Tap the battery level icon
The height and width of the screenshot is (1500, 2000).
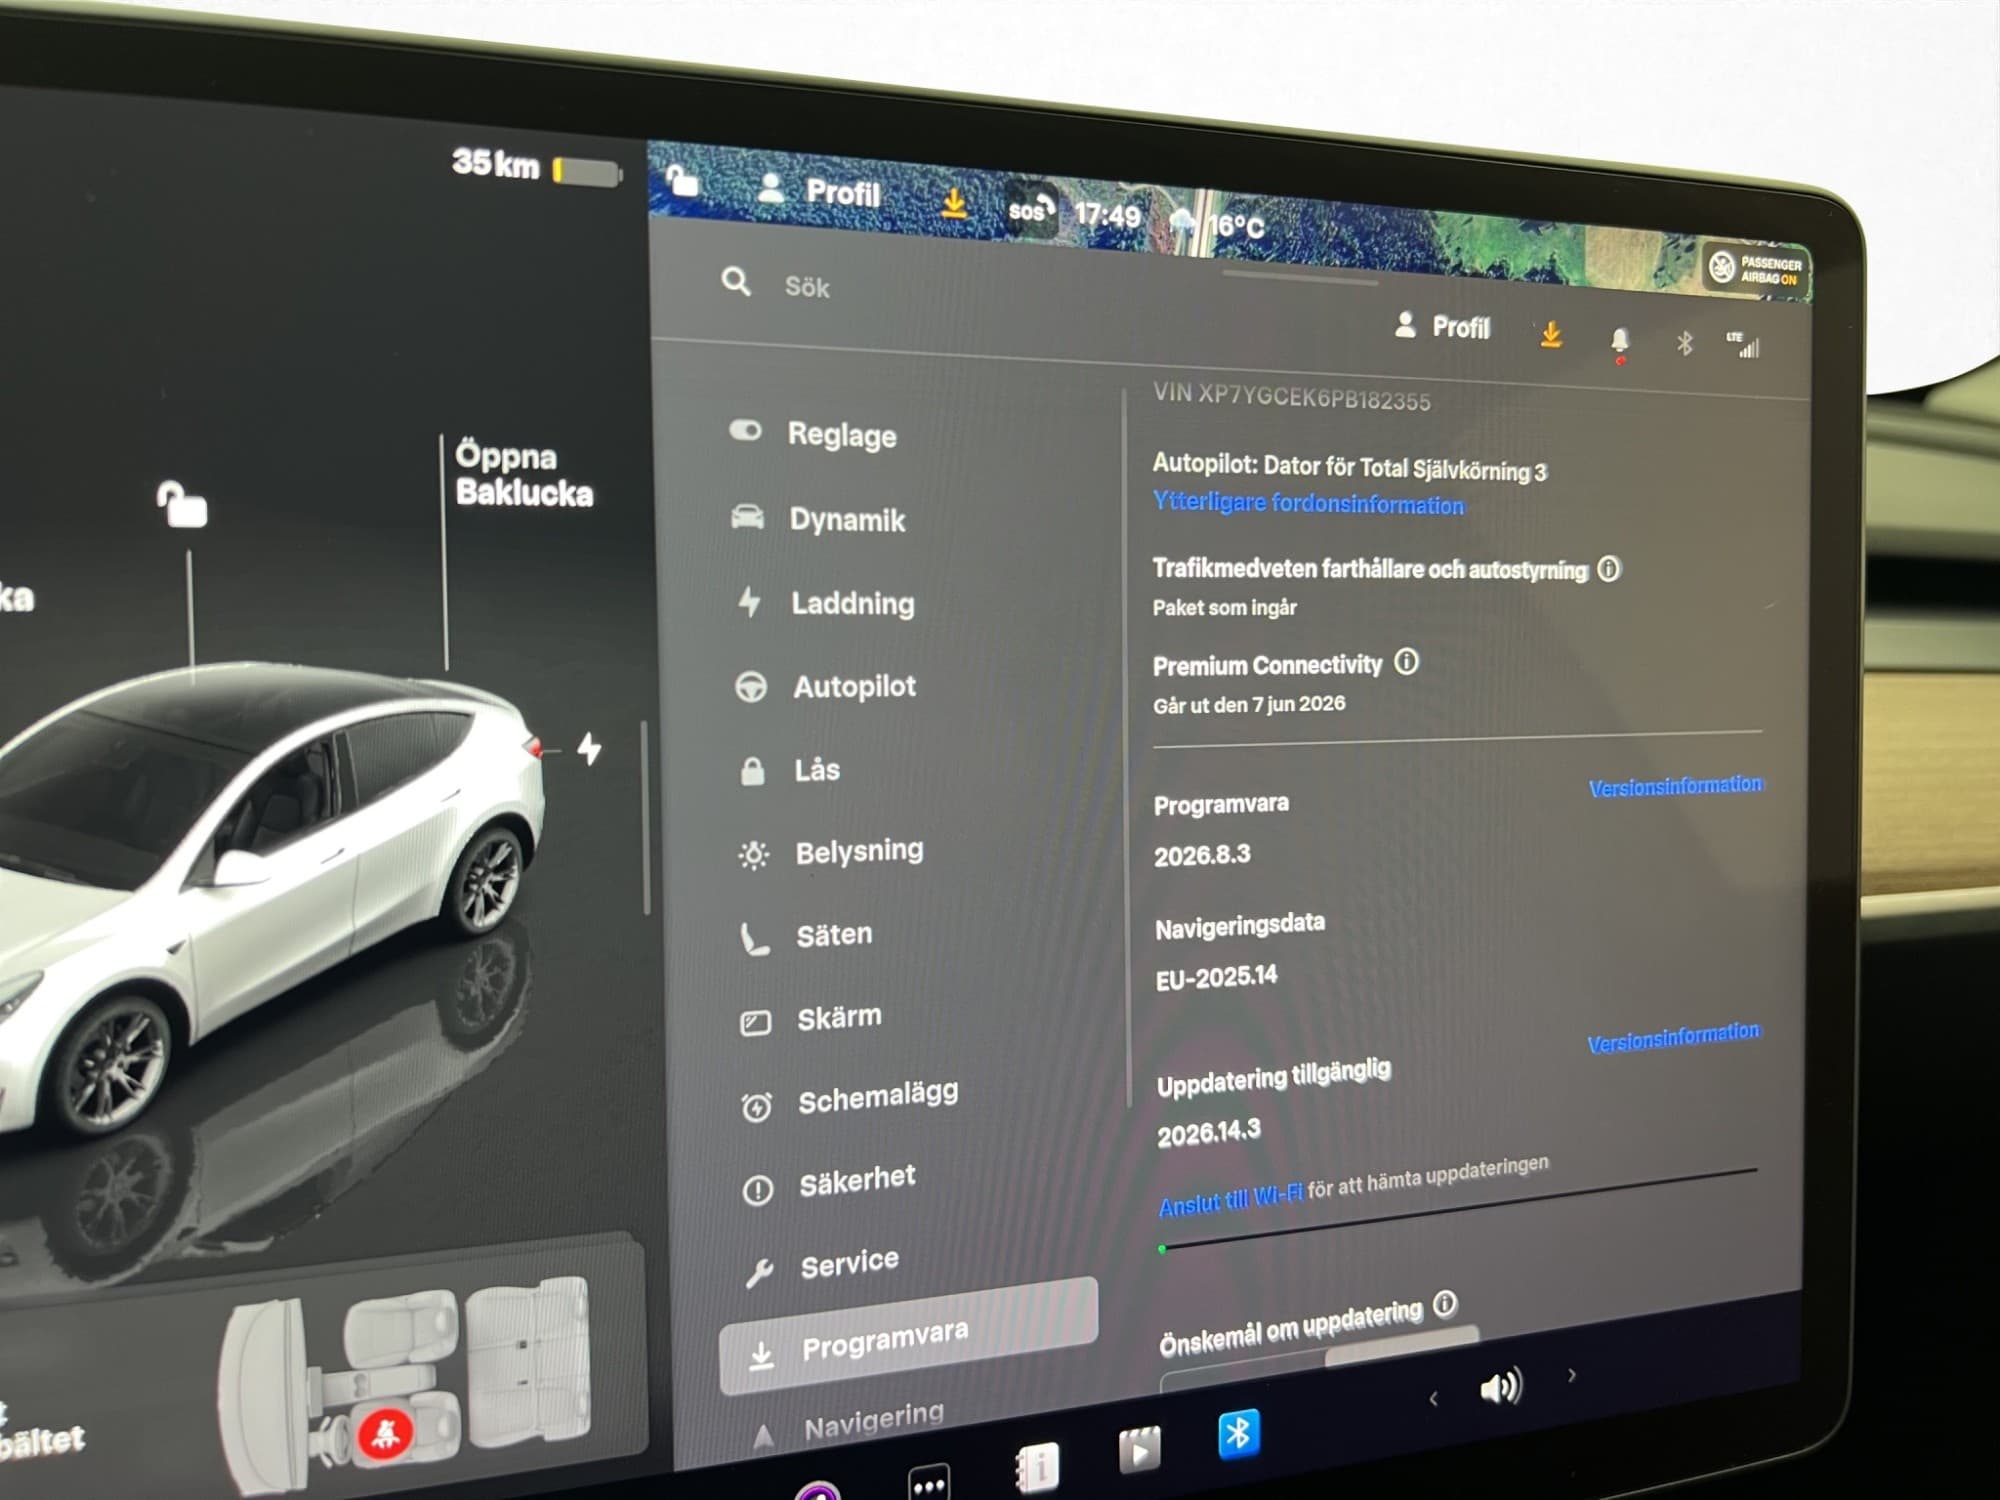(588, 172)
